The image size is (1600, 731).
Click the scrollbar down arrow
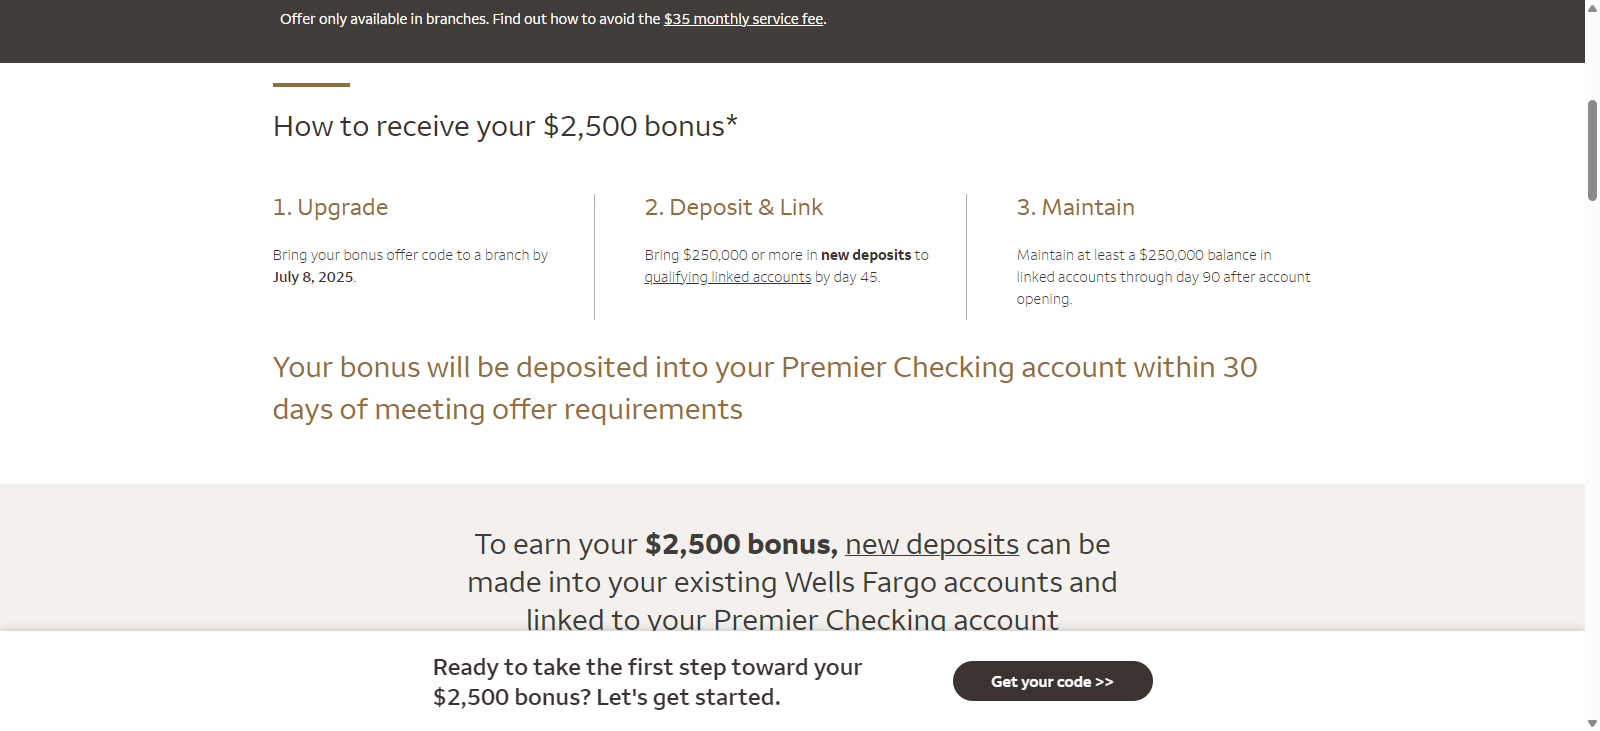point(1591,722)
